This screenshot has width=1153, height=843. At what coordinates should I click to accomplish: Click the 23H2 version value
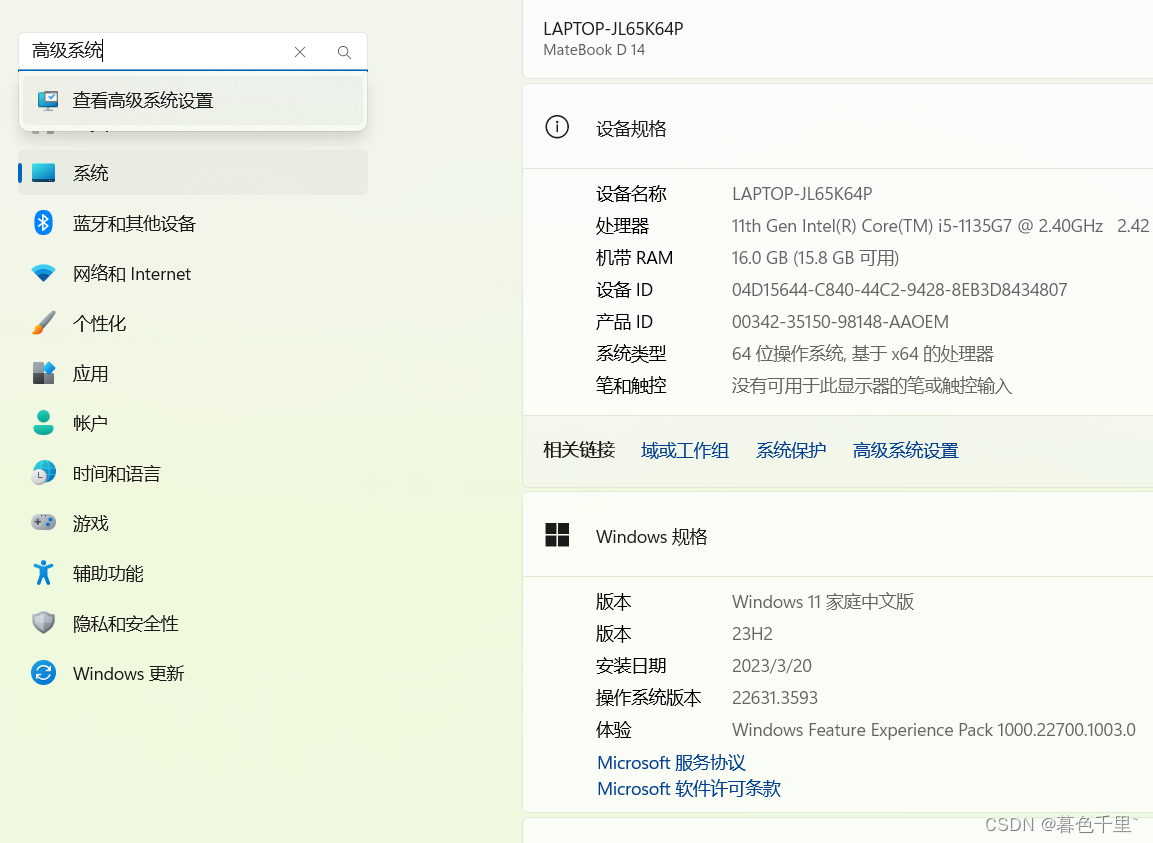coord(752,634)
